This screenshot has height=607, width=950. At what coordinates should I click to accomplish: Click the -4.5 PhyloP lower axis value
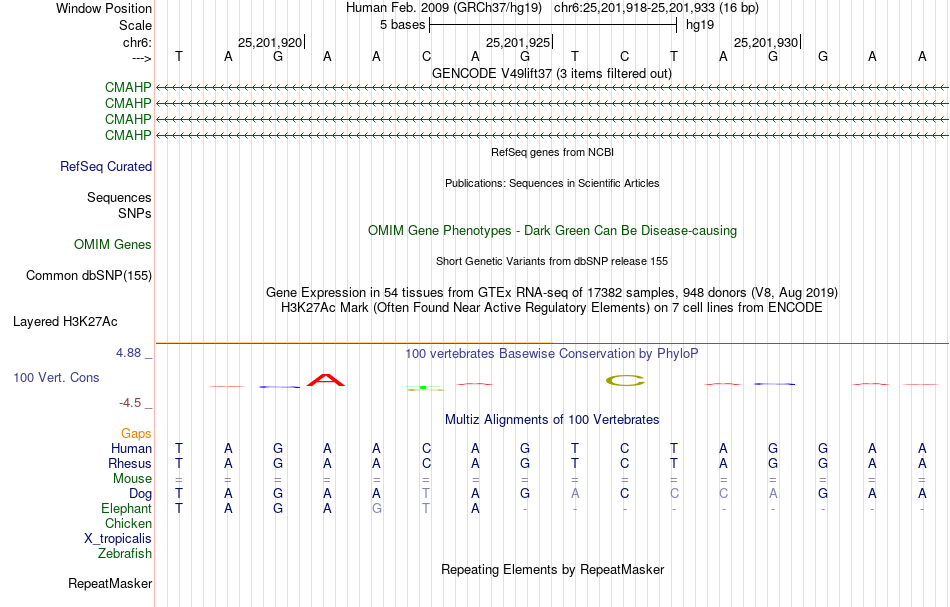(130, 403)
